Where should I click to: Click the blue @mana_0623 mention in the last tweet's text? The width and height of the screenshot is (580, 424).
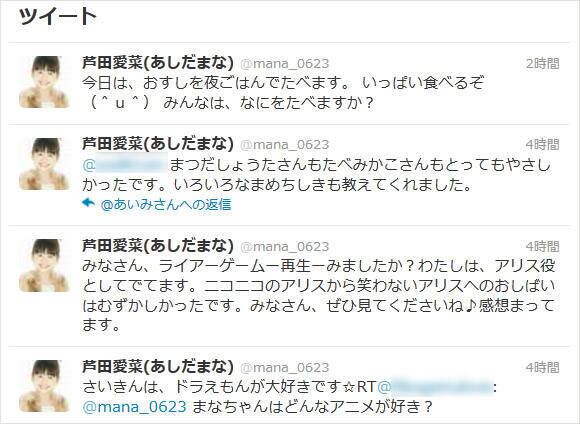click(x=135, y=407)
